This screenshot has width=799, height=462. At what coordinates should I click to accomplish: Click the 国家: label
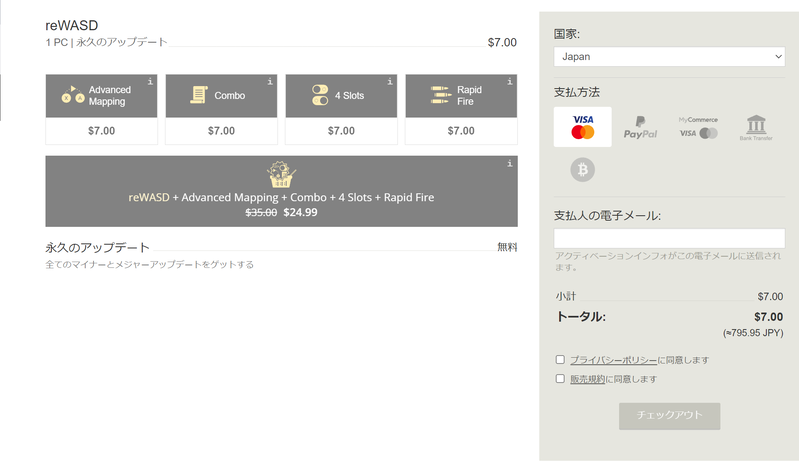567,34
